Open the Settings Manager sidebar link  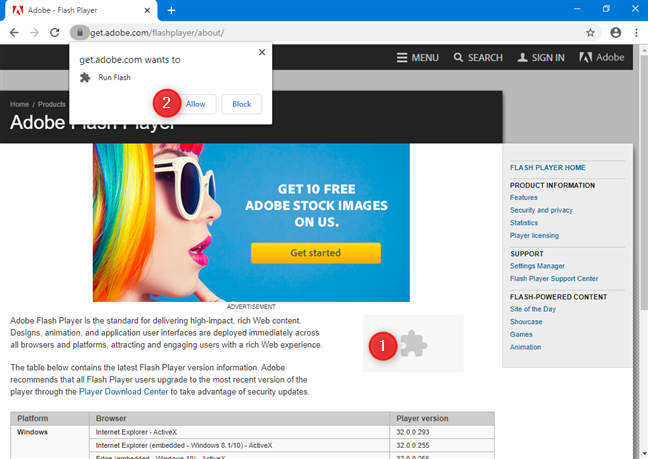pos(537,266)
